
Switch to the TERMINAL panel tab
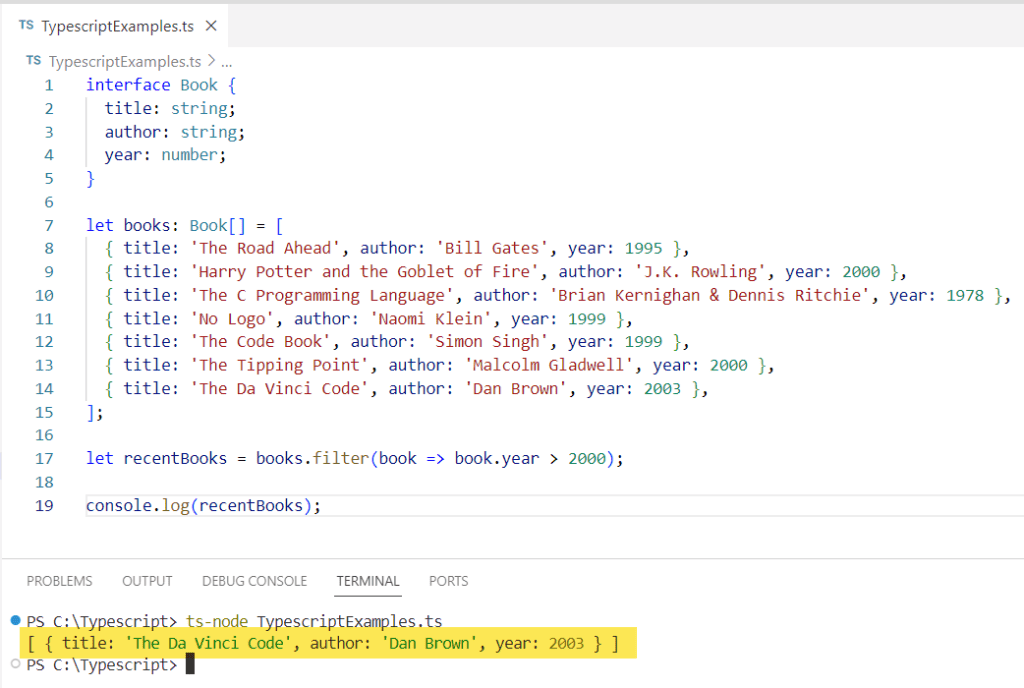tap(368, 581)
